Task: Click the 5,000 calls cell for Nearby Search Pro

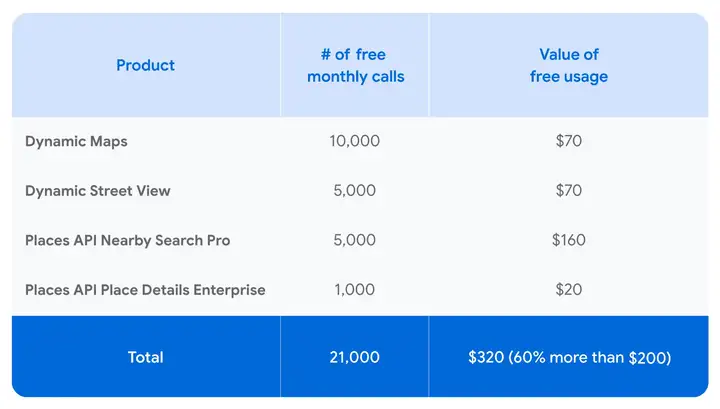Action: pos(354,240)
